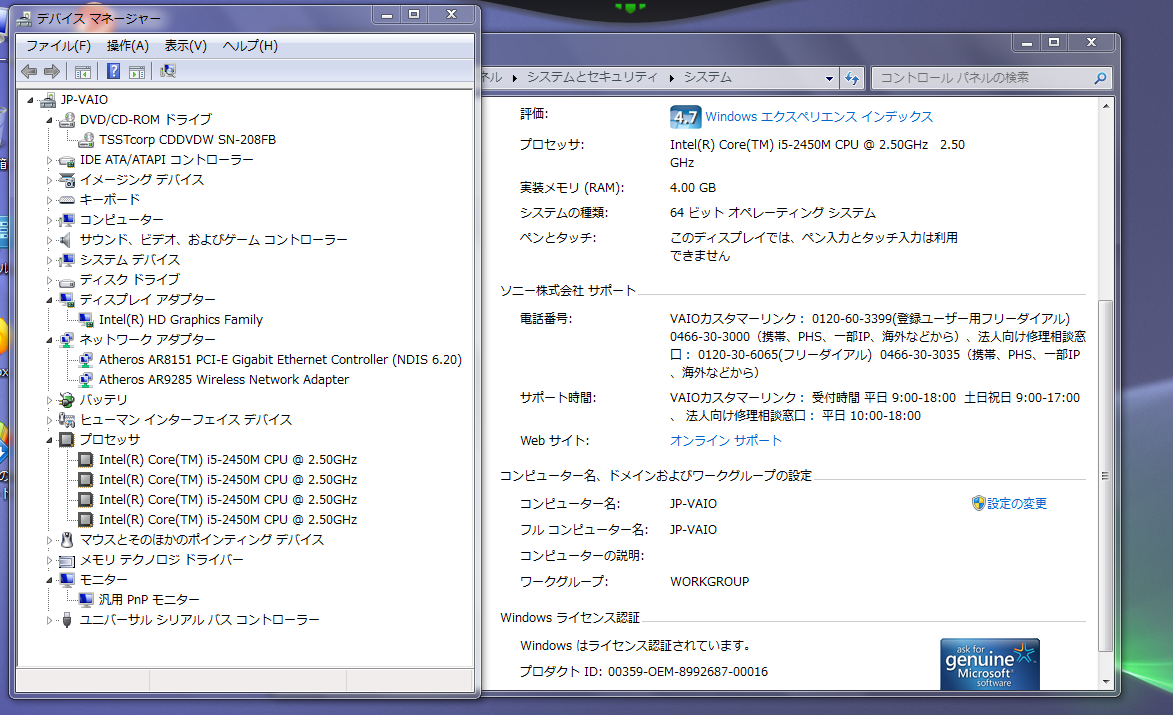Click the shield icon beside 設定の変更
The image size is (1173, 715).
pos(978,503)
